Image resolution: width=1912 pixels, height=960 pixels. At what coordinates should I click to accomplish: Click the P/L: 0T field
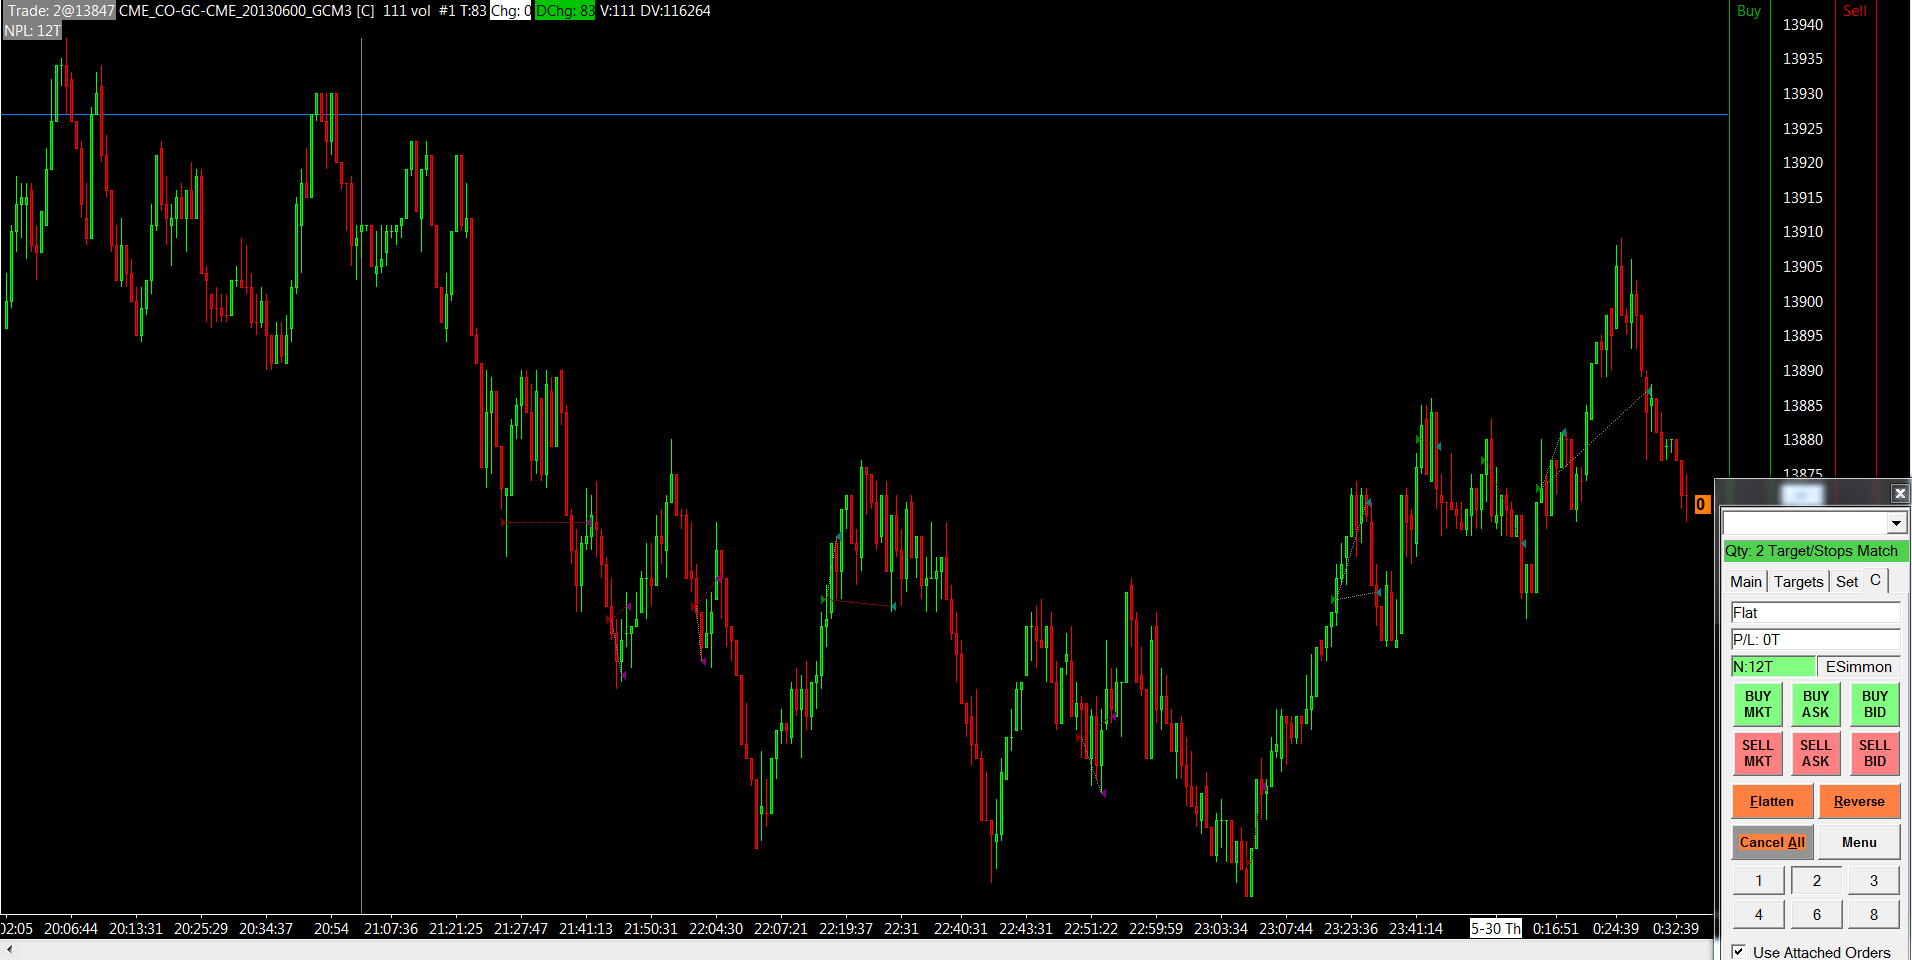tap(1815, 639)
